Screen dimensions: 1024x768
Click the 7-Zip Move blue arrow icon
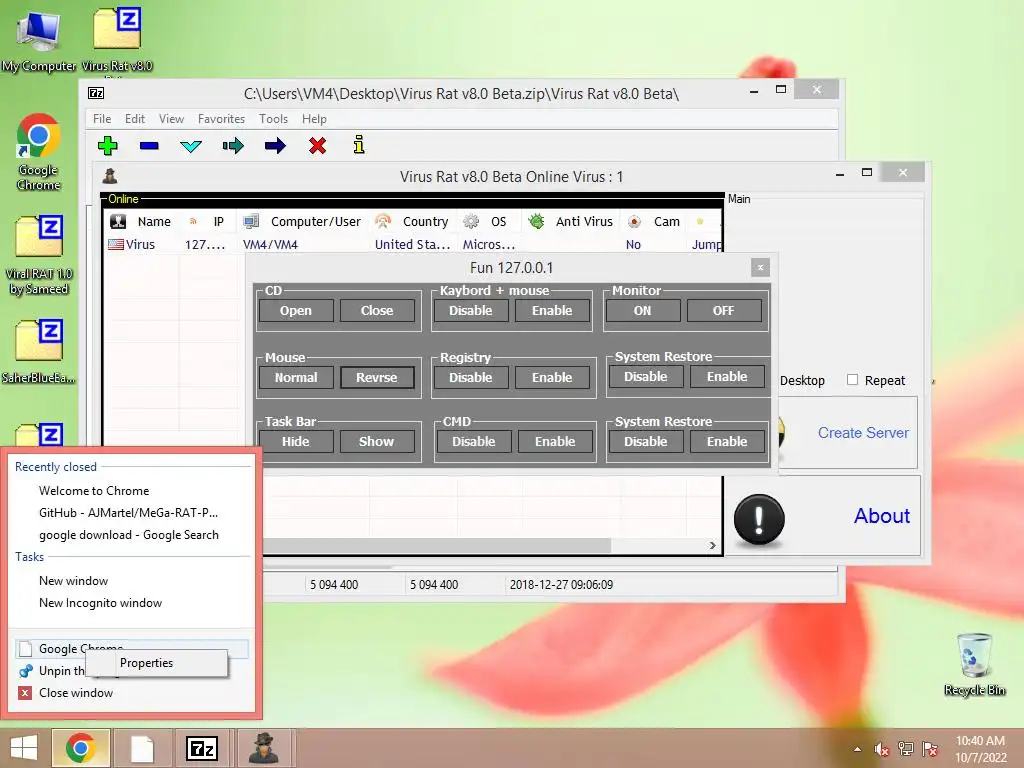click(x=275, y=145)
